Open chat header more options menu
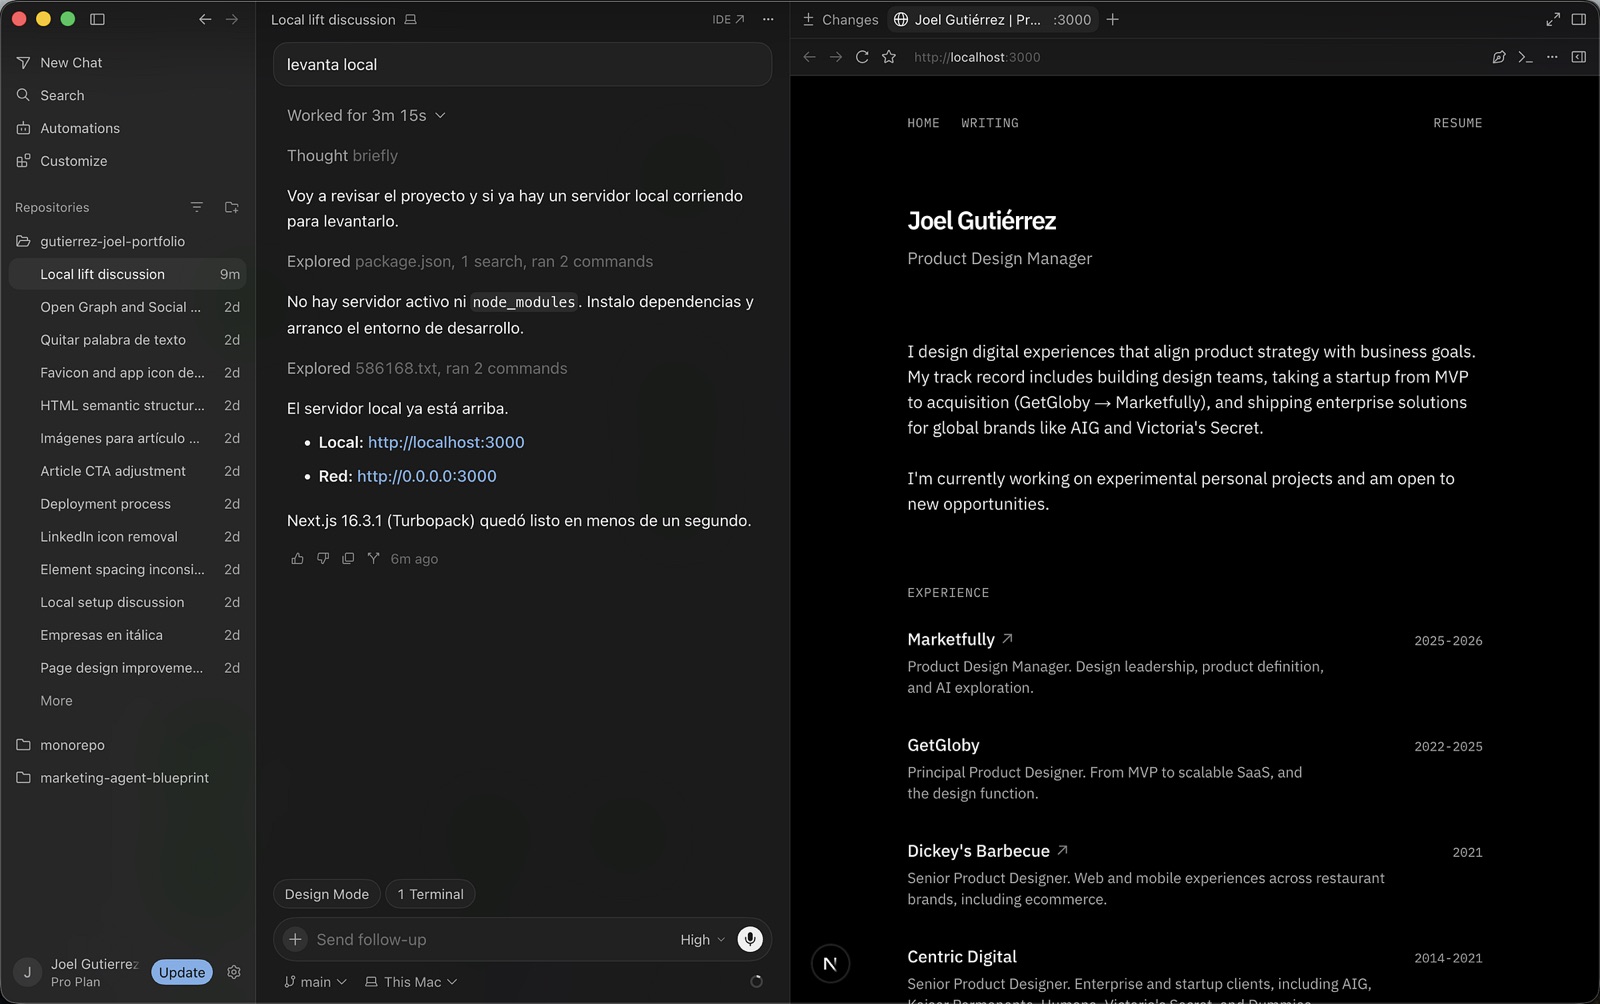The height and width of the screenshot is (1004, 1600). coord(768,19)
